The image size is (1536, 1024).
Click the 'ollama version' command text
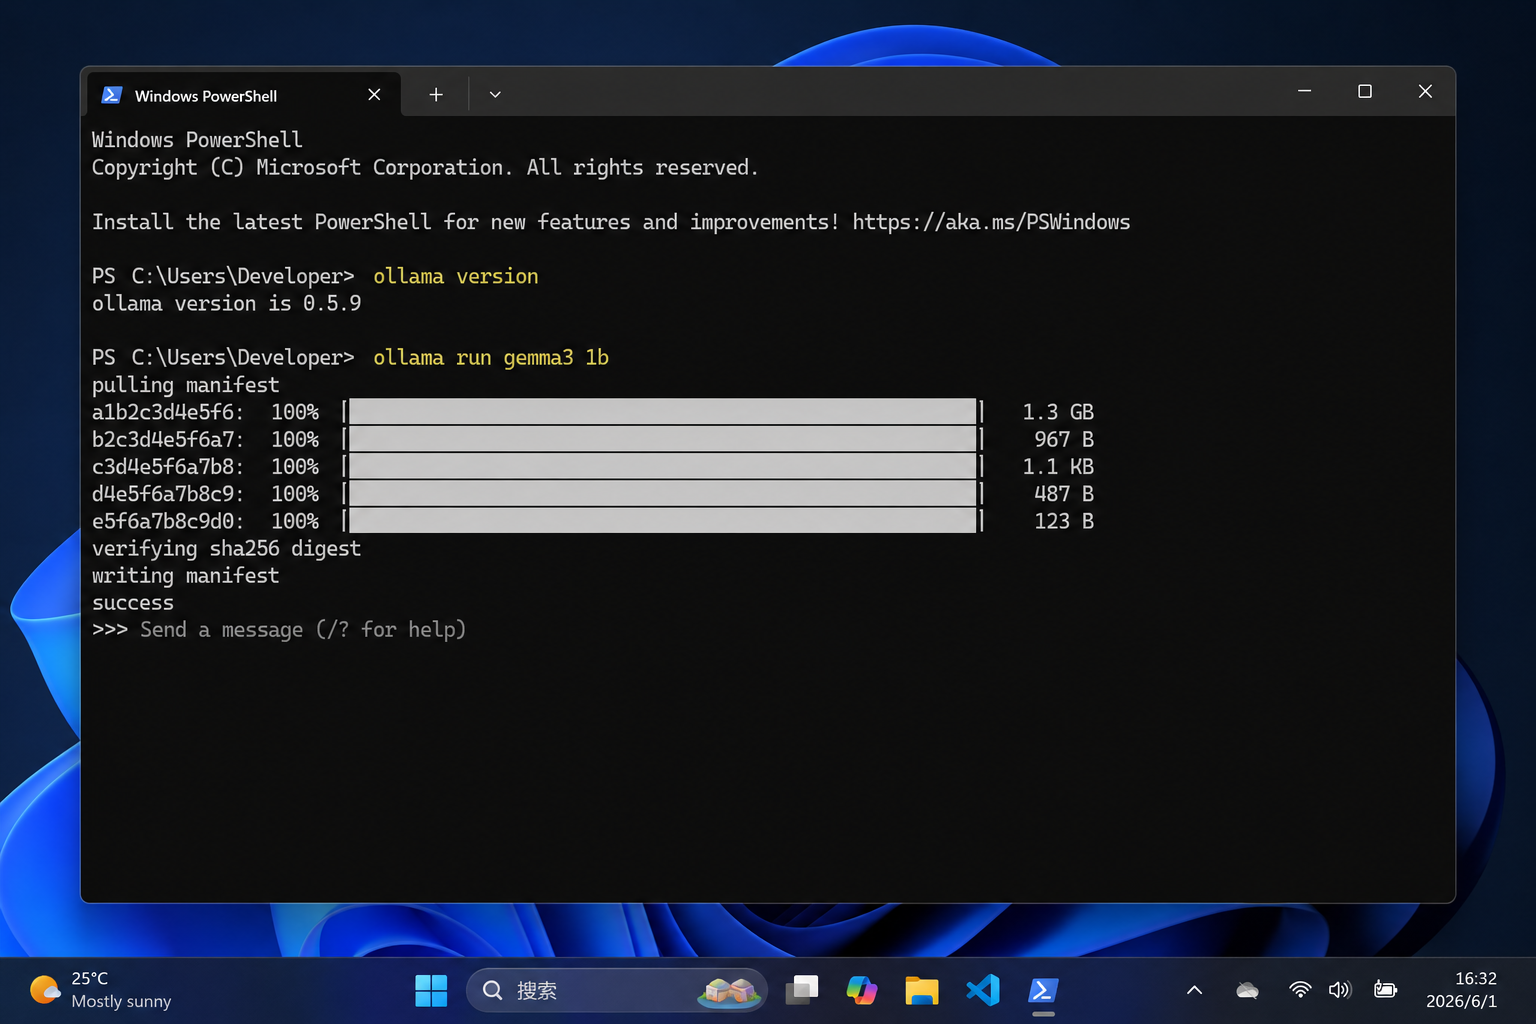pos(456,276)
